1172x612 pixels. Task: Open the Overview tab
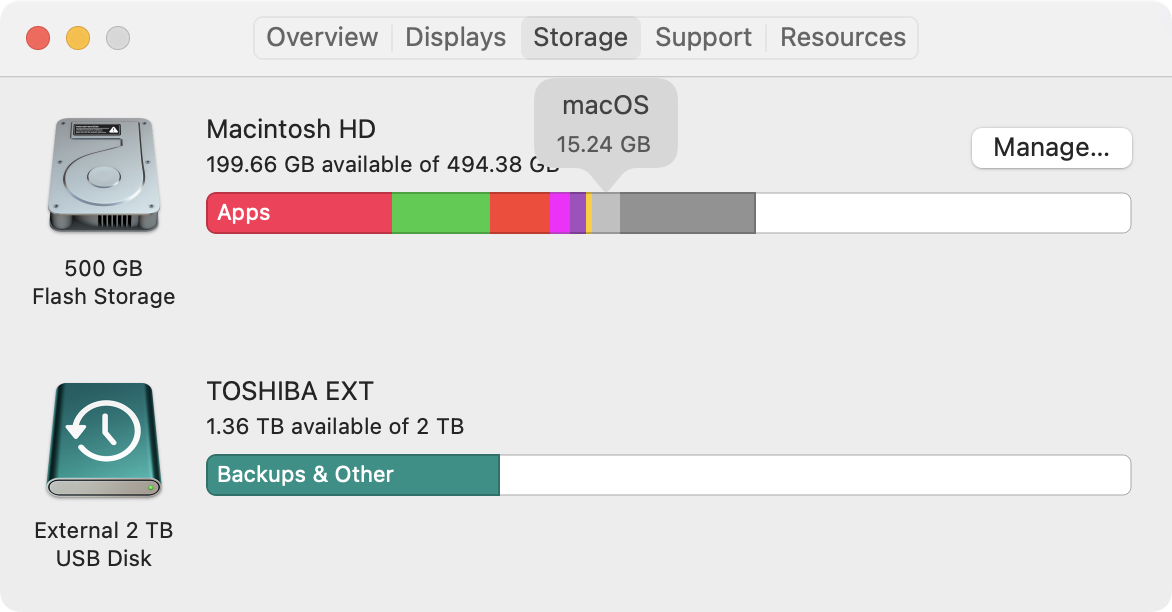(322, 37)
